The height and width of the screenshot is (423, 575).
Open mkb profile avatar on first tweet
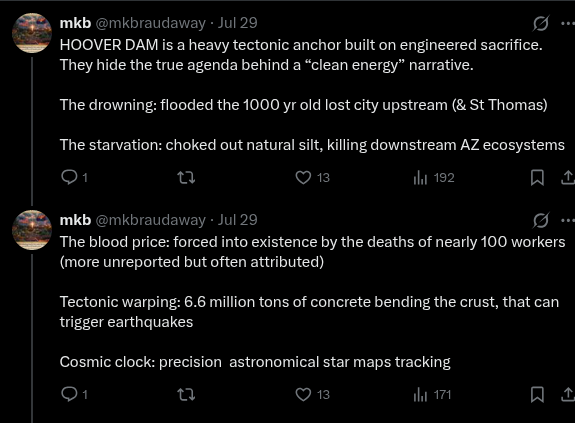(32, 33)
